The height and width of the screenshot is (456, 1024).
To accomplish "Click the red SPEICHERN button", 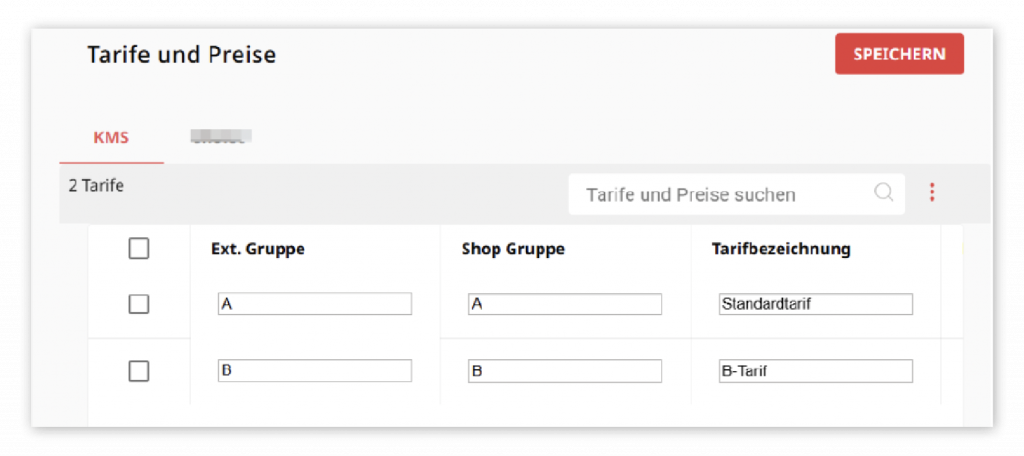I will (x=899, y=54).
